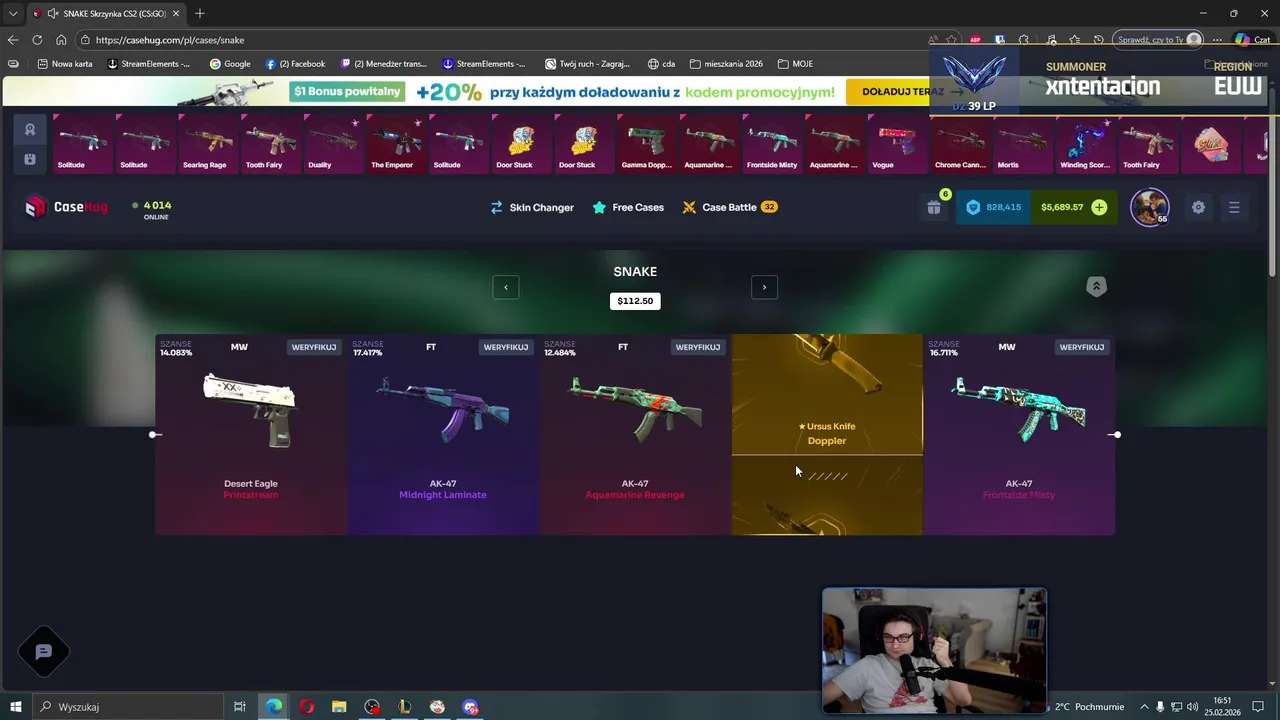Click the live drops filter icon below medal
The height and width of the screenshot is (720, 1280).
coord(30,159)
